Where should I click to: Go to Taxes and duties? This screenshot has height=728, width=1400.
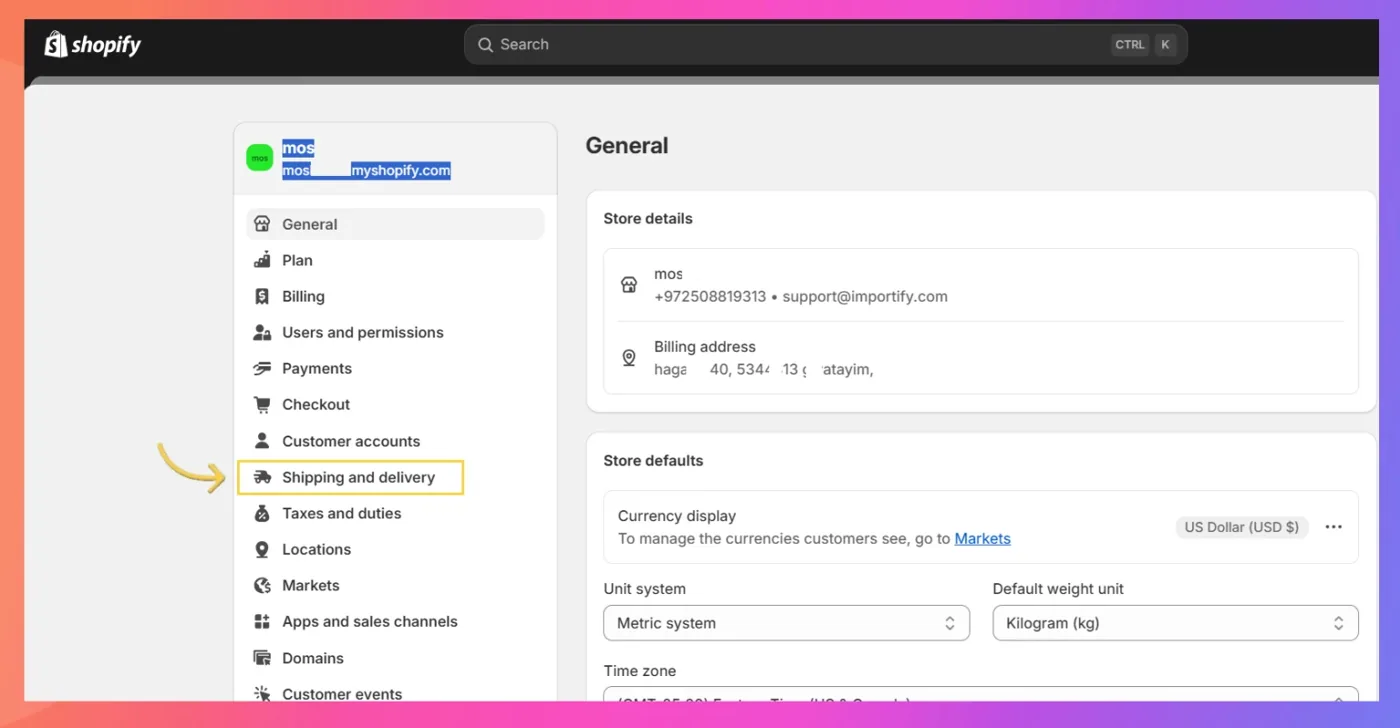coord(395,513)
